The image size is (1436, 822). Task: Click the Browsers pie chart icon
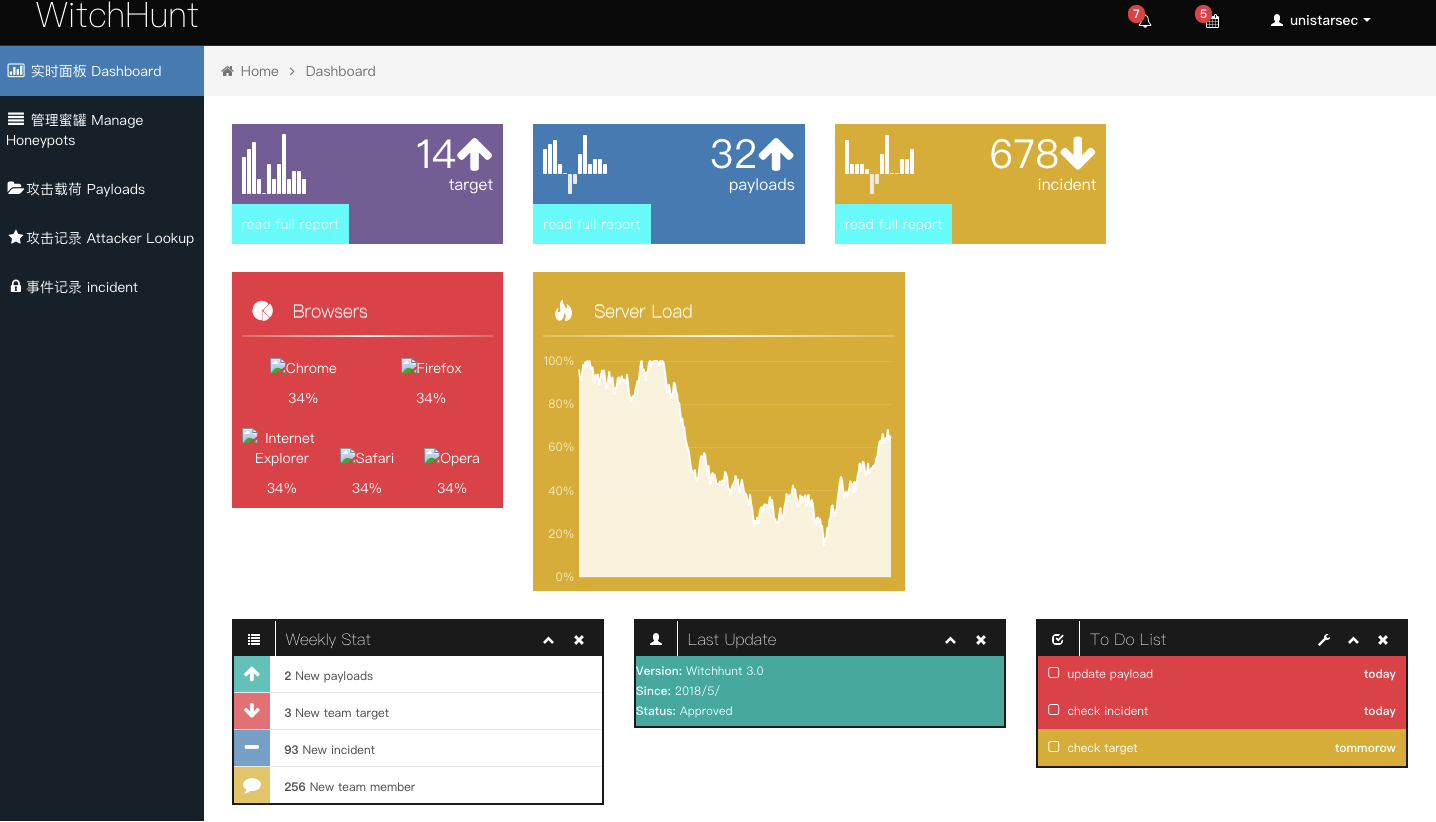(262, 311)
